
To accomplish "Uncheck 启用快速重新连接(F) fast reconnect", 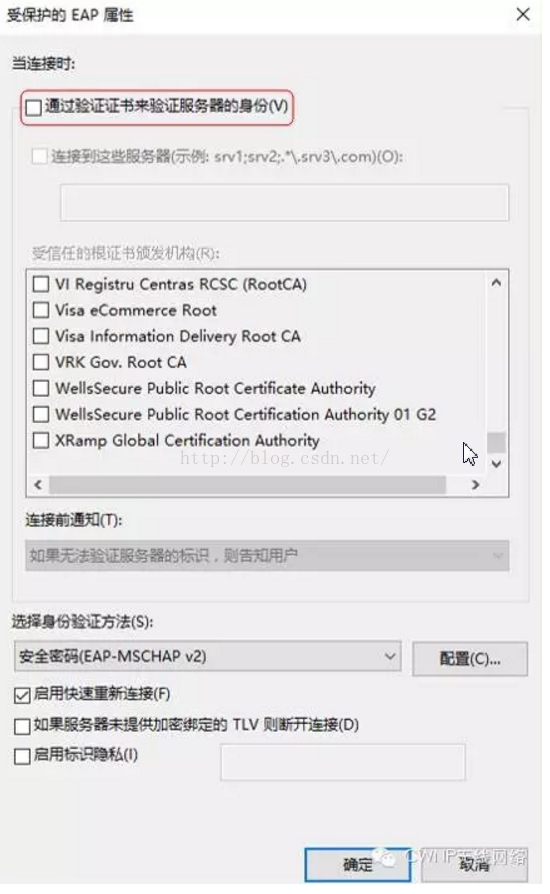I will pos(22,695).
